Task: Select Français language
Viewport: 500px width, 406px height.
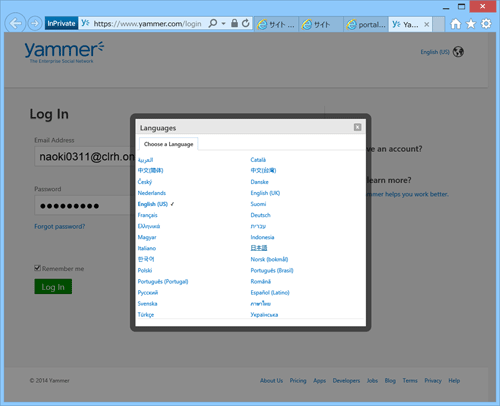Action: tap(147, 215)
